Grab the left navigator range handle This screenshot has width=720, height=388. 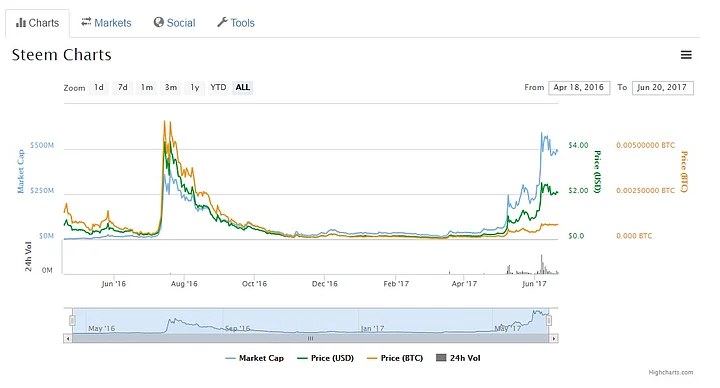pos(73,321)
